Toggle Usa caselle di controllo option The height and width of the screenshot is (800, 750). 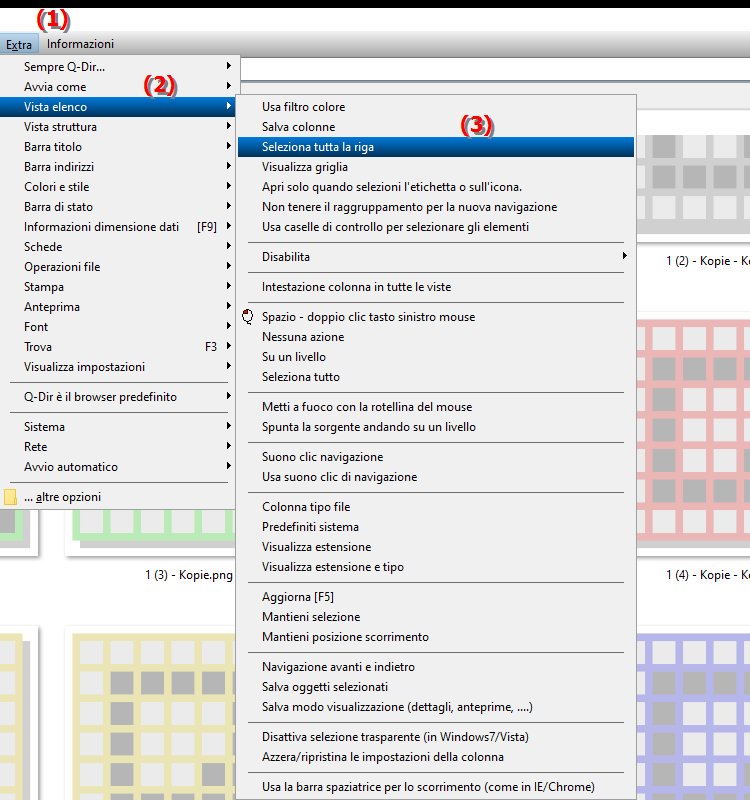click(x=436, y=227)
